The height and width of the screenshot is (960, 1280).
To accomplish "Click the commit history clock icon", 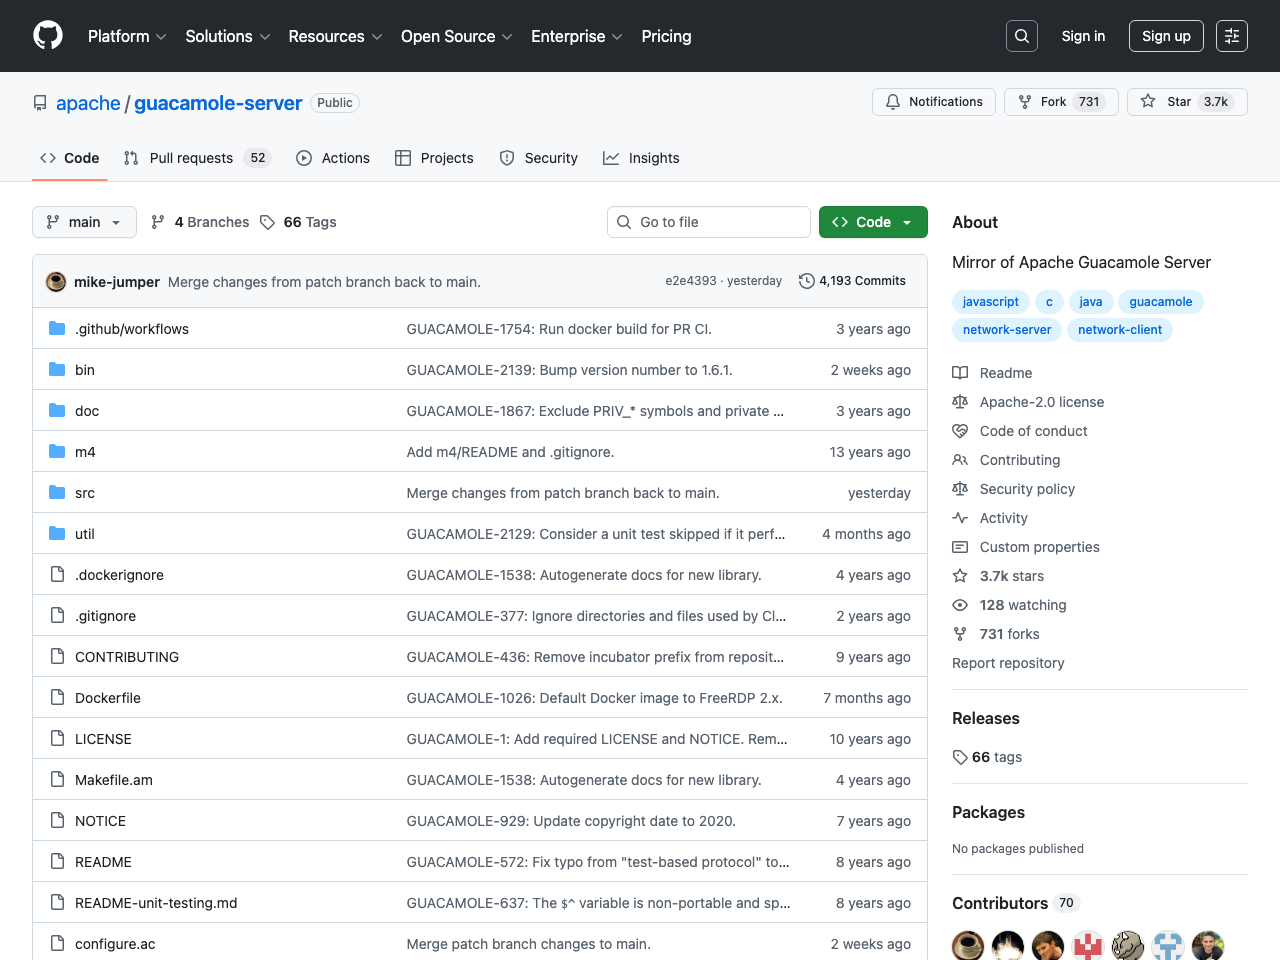I will coord(807,281).
